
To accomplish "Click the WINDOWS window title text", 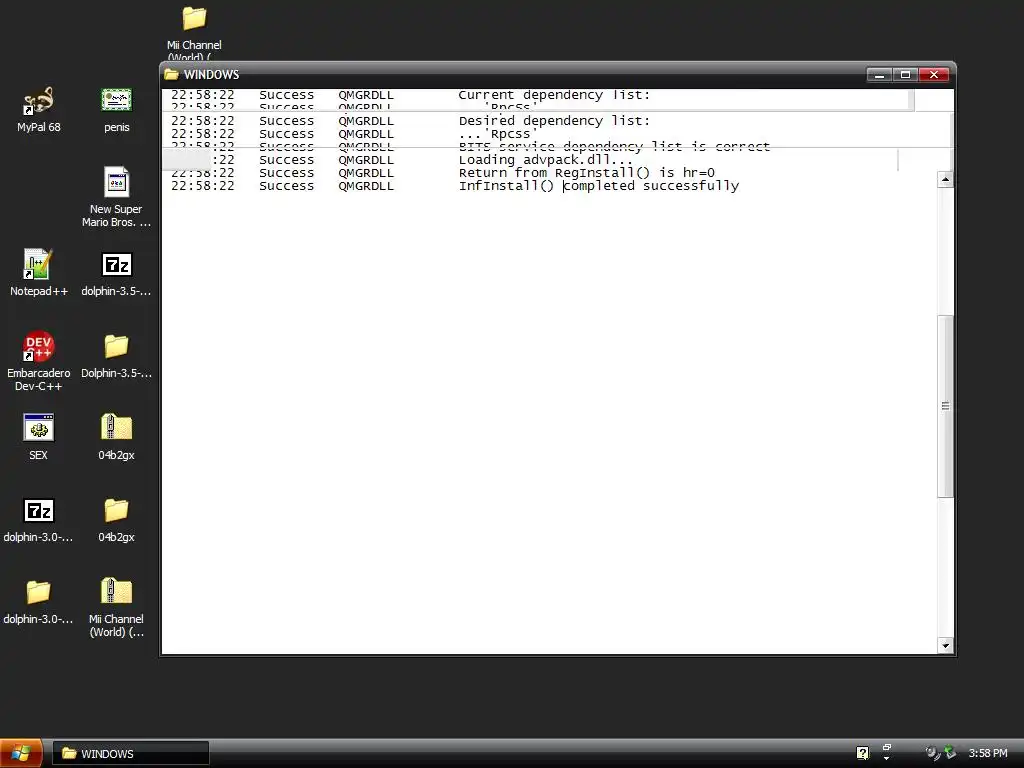I will (211, 74).
